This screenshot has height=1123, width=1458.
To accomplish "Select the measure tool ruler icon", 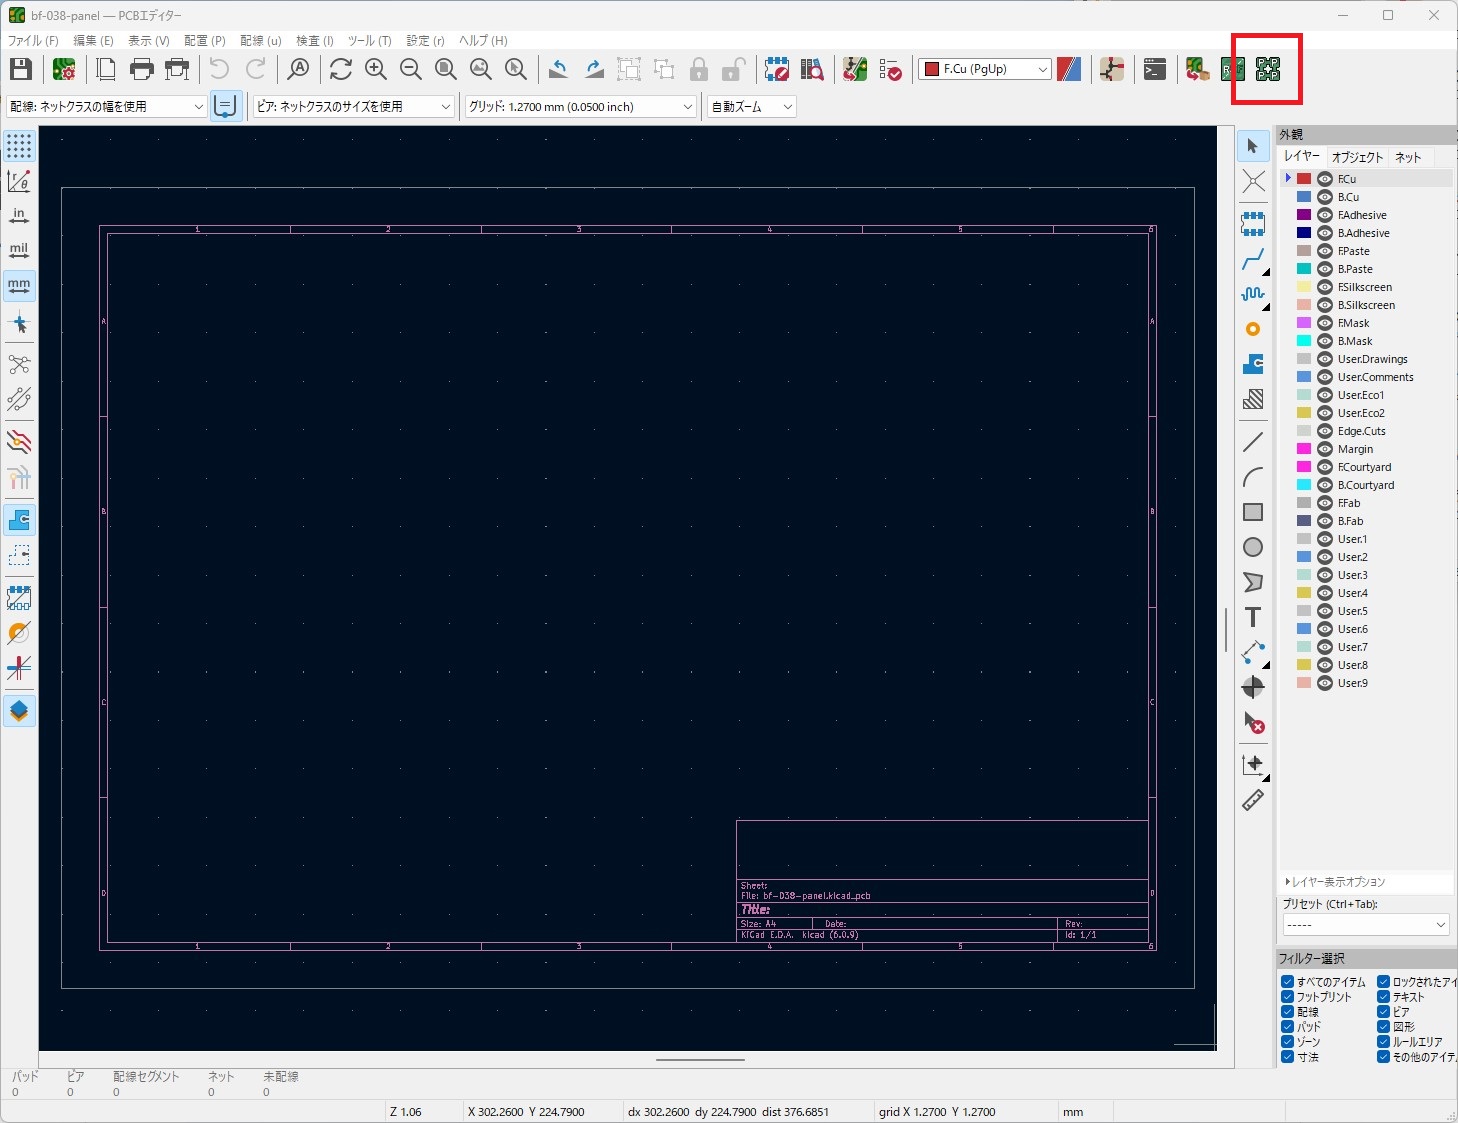I will point(1253,800).
